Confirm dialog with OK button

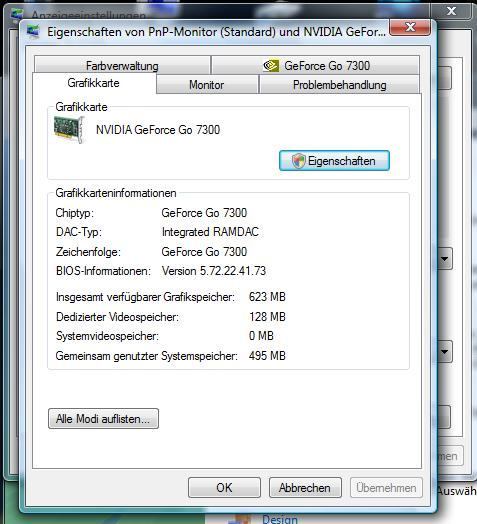click(x=224, y=488)
